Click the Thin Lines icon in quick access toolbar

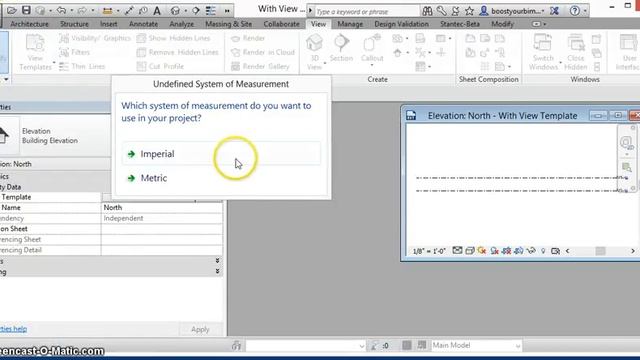click(x=211, y=11)
